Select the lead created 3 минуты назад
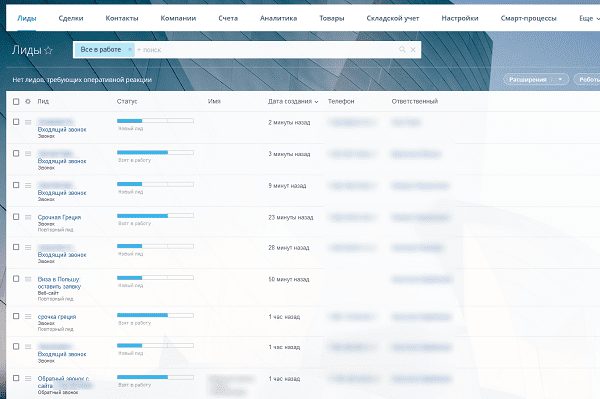Screen dimensions: 600x399 pos(16,153)
